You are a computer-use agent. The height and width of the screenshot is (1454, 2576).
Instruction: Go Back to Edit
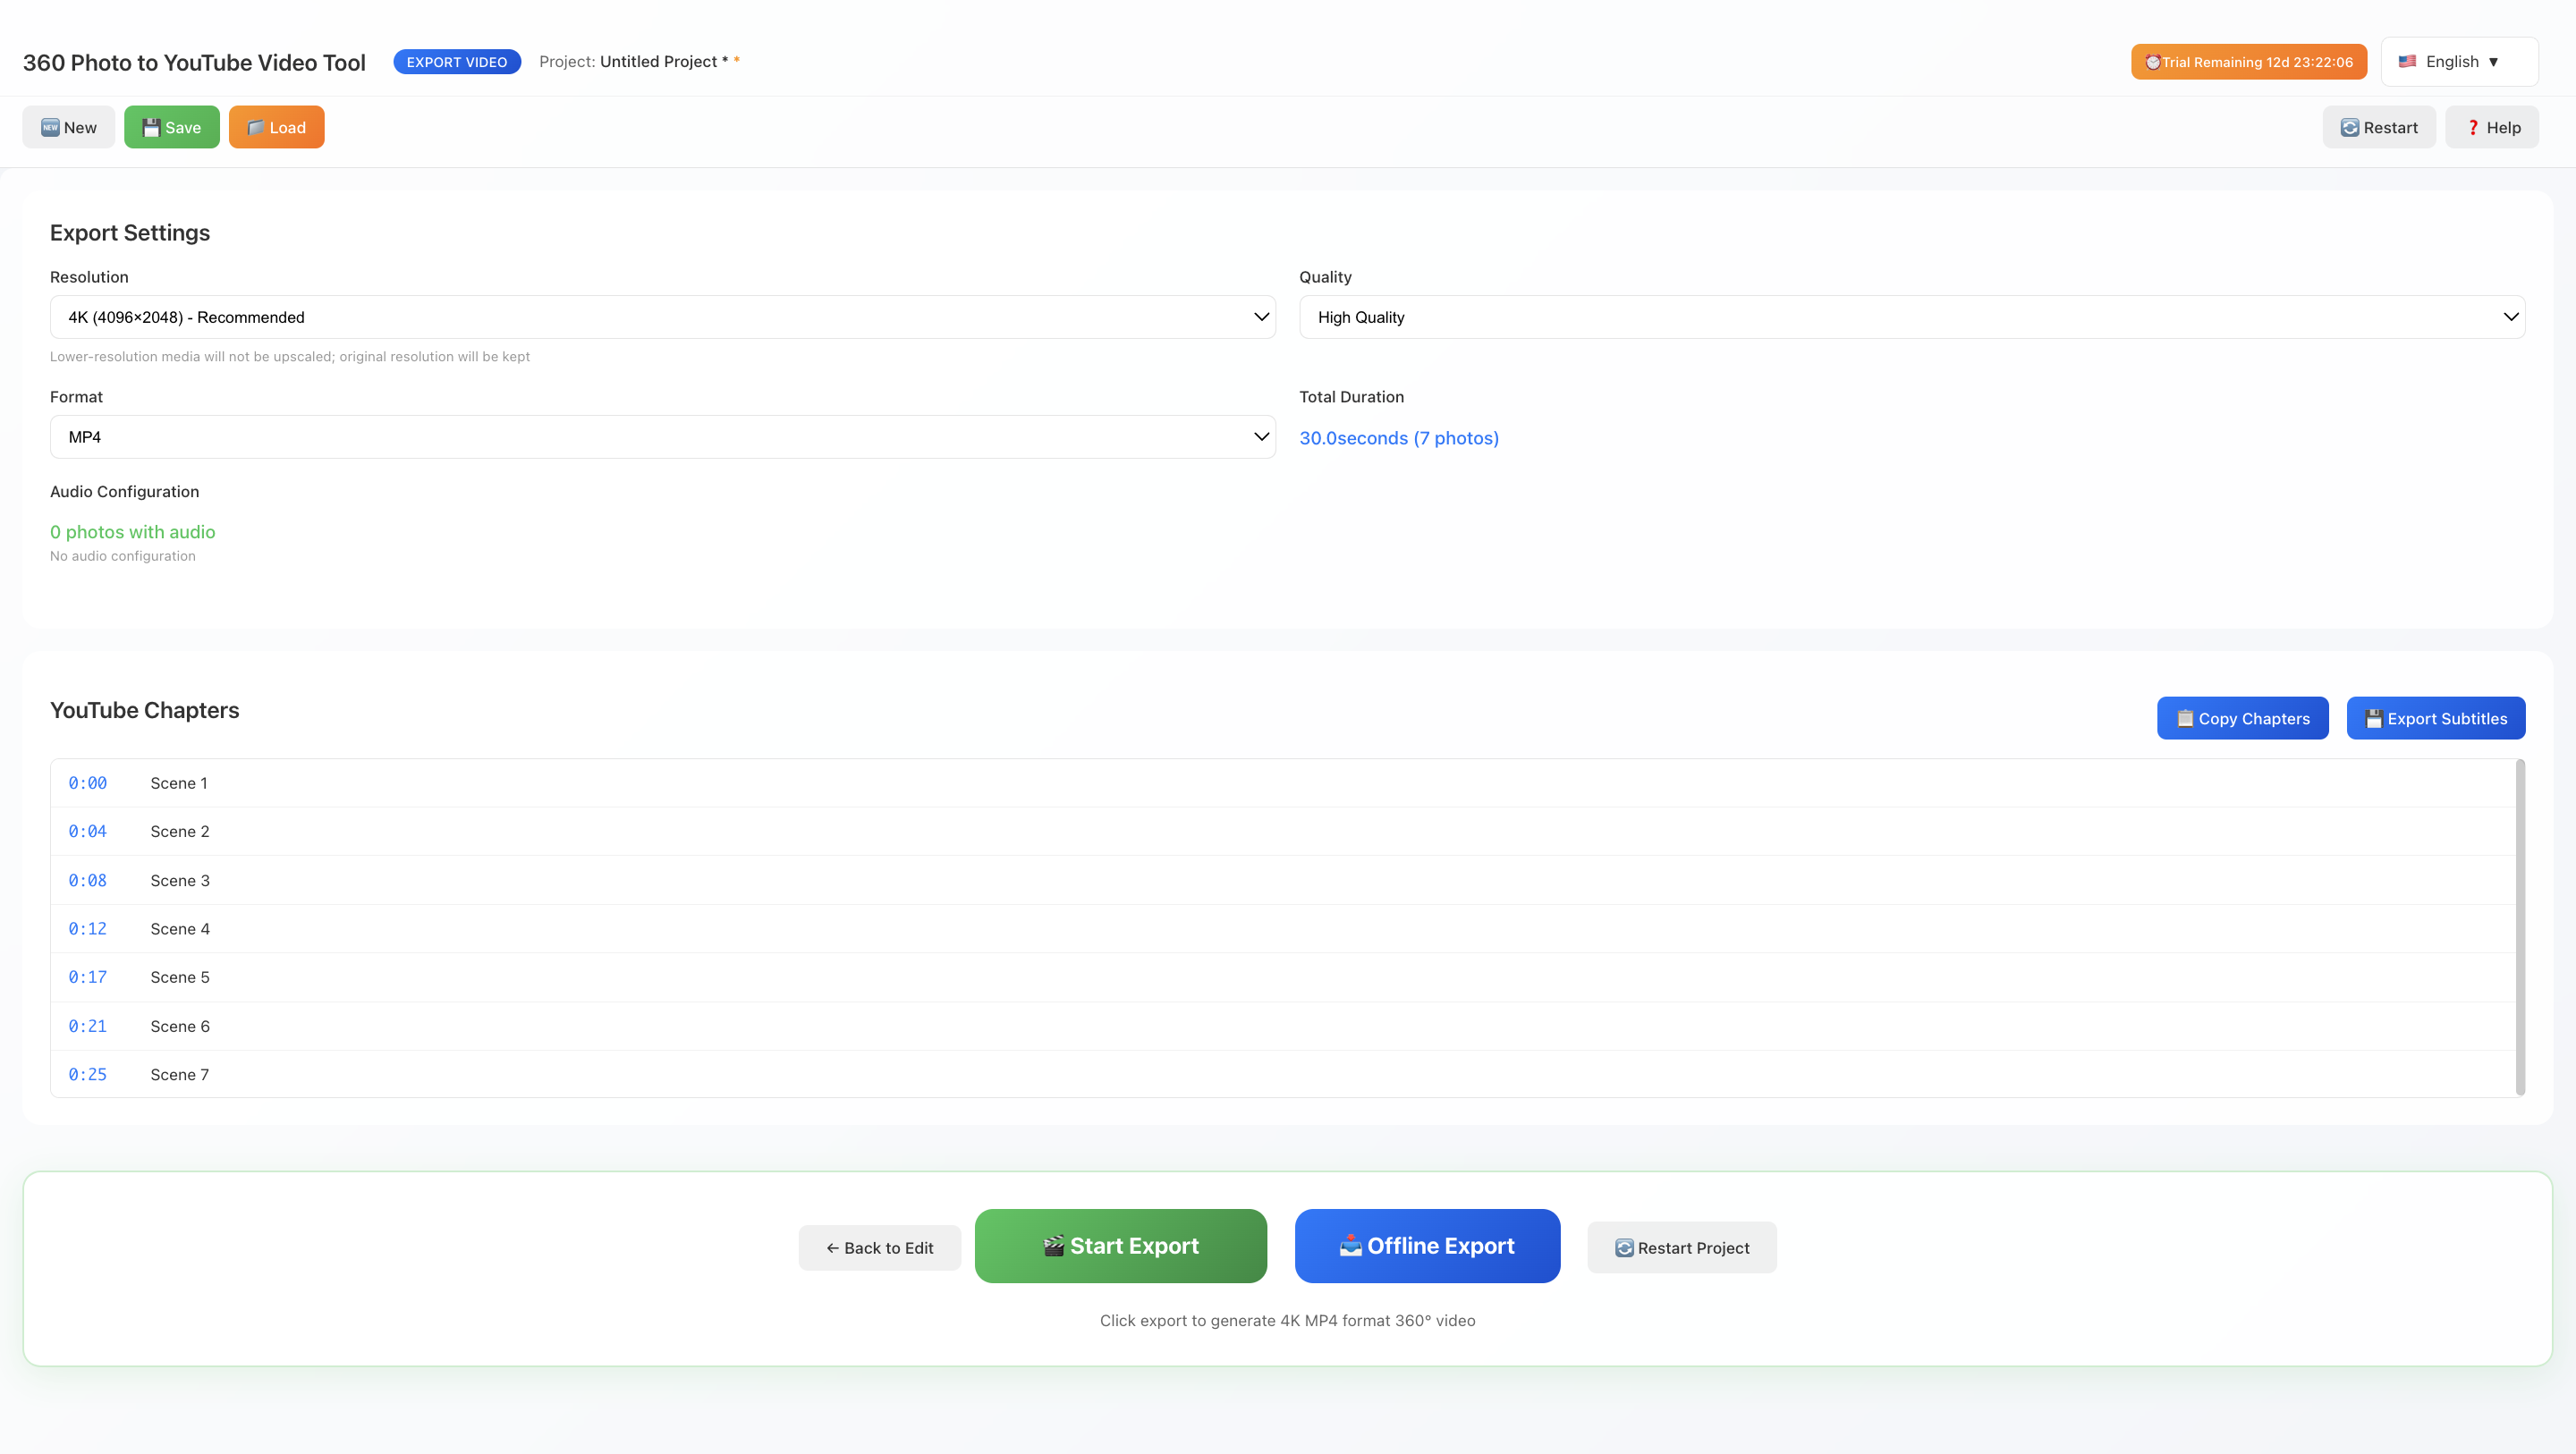[x=879, y=1248]
